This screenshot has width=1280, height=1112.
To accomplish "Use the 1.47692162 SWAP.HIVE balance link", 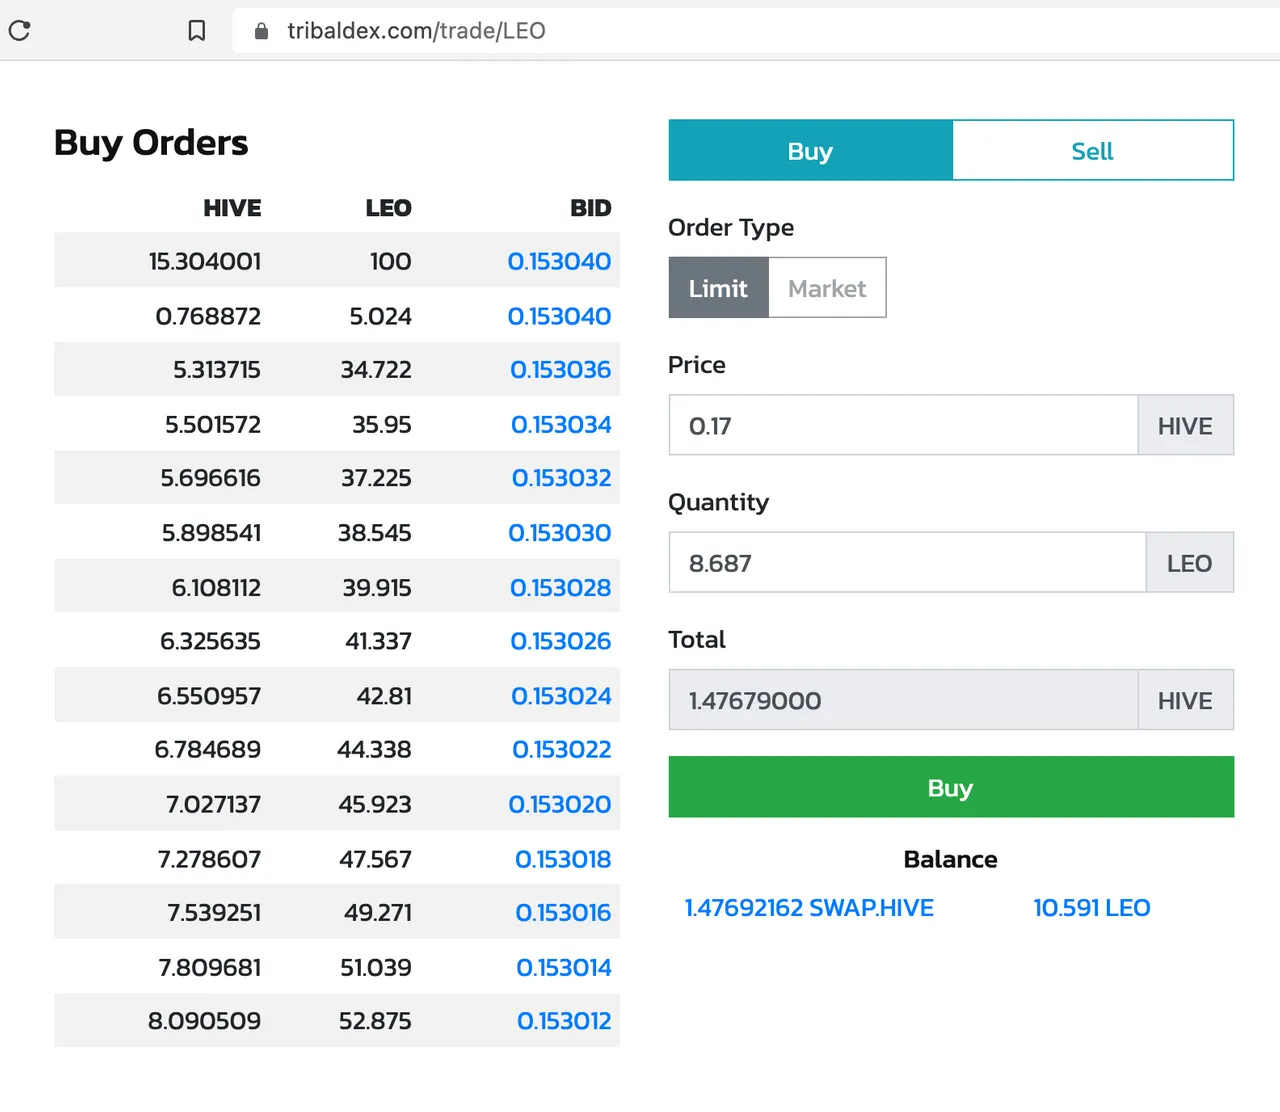I will 809,908.
